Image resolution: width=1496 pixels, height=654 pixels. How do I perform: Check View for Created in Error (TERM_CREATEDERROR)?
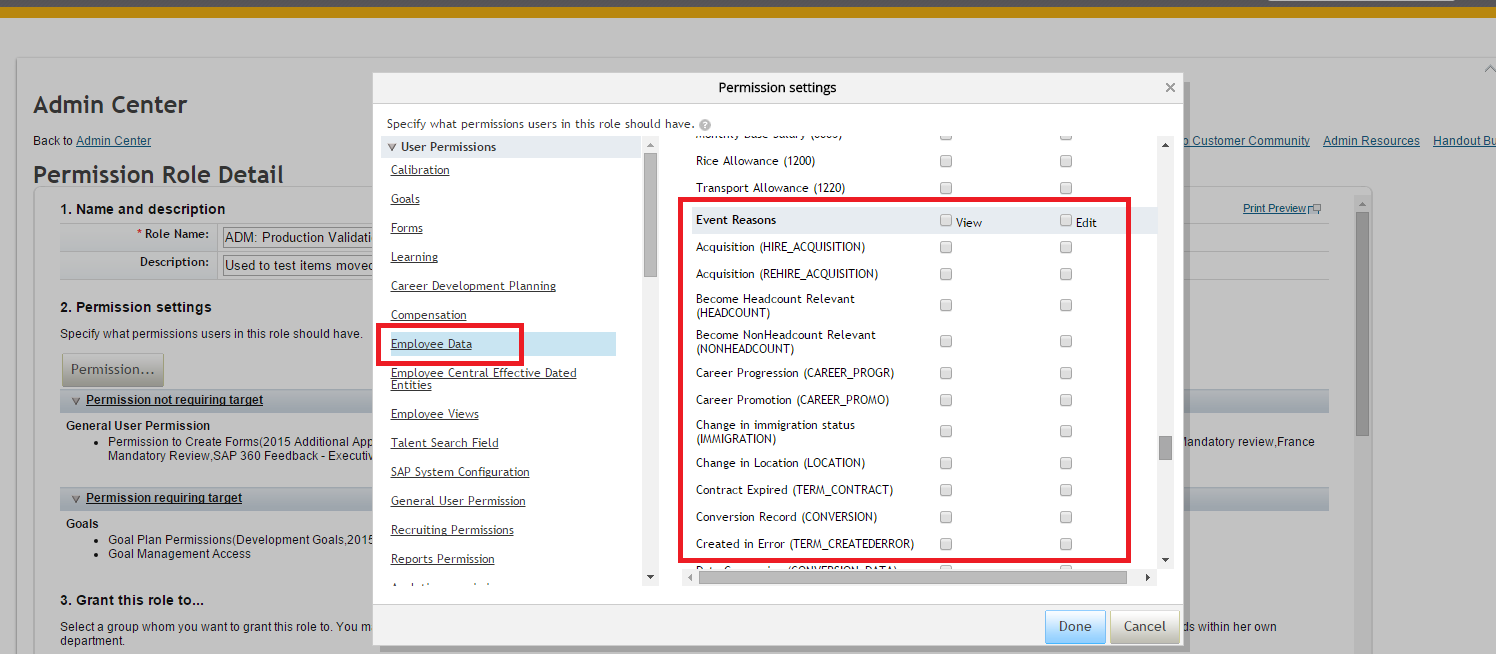(946, 544)
